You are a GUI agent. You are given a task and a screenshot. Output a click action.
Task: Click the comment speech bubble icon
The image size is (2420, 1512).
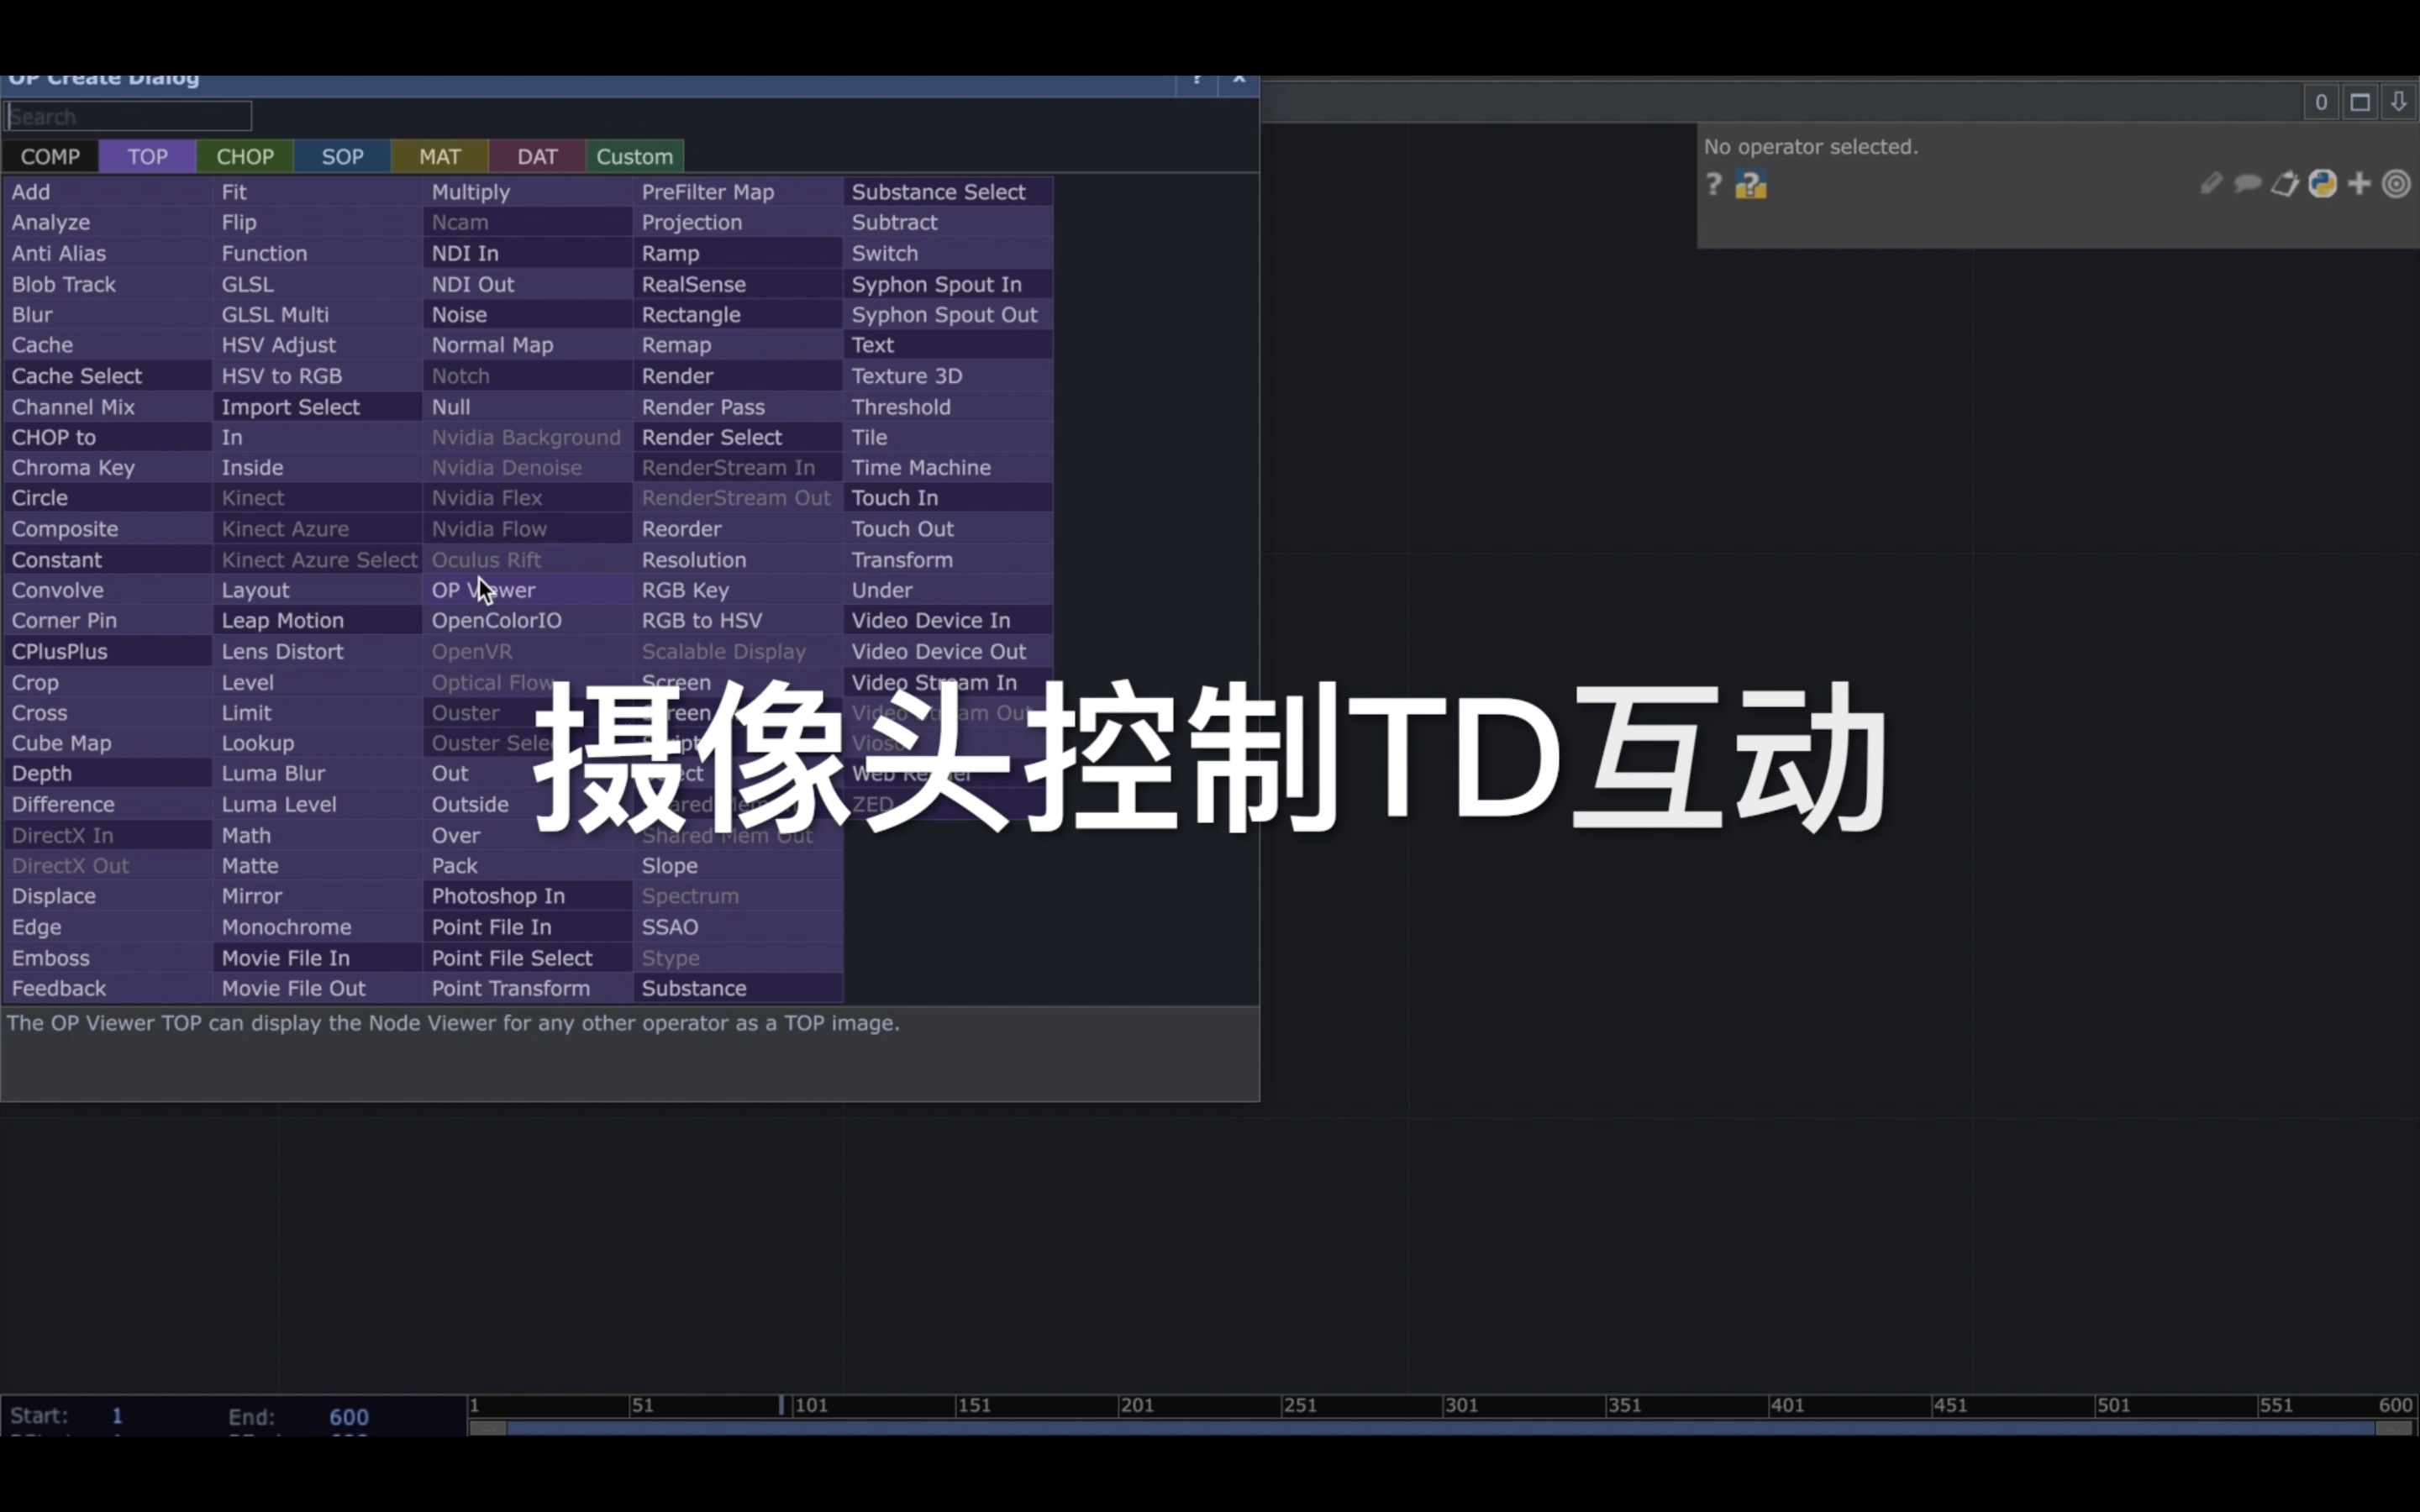click(2247, 183)
